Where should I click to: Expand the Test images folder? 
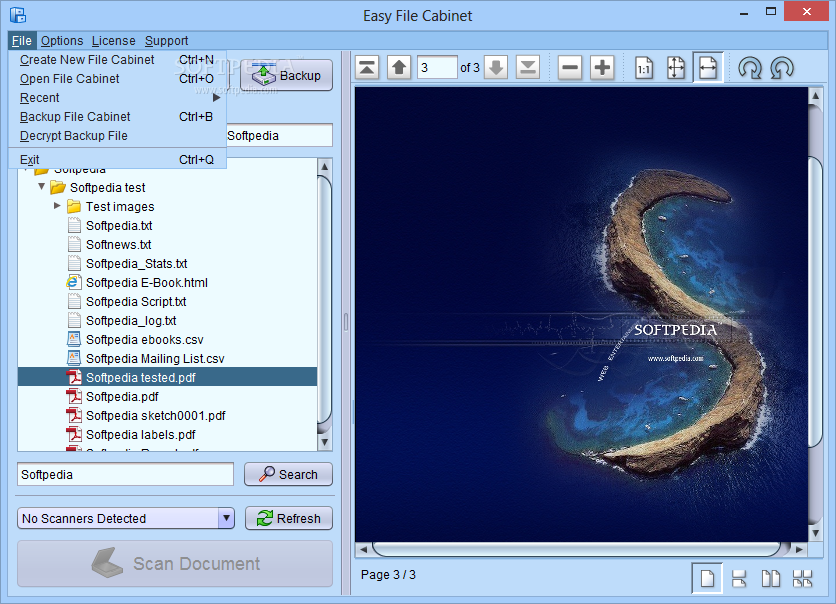[x=58, y=206]
